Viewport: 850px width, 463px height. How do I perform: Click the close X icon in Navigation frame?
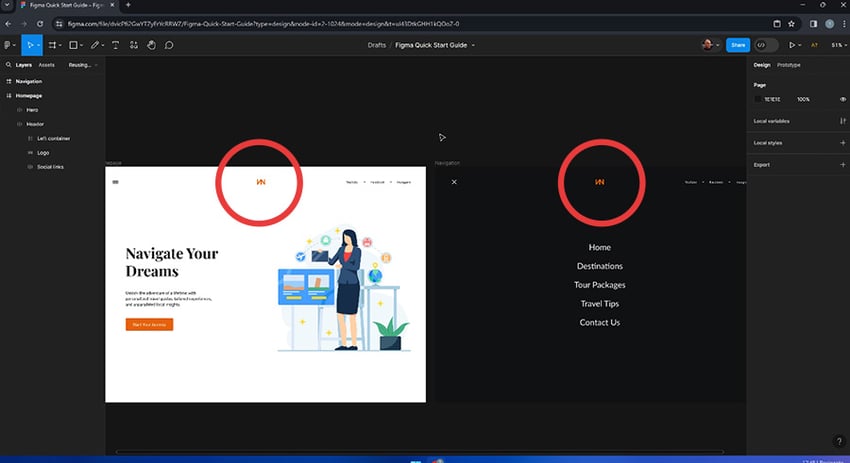454,182
